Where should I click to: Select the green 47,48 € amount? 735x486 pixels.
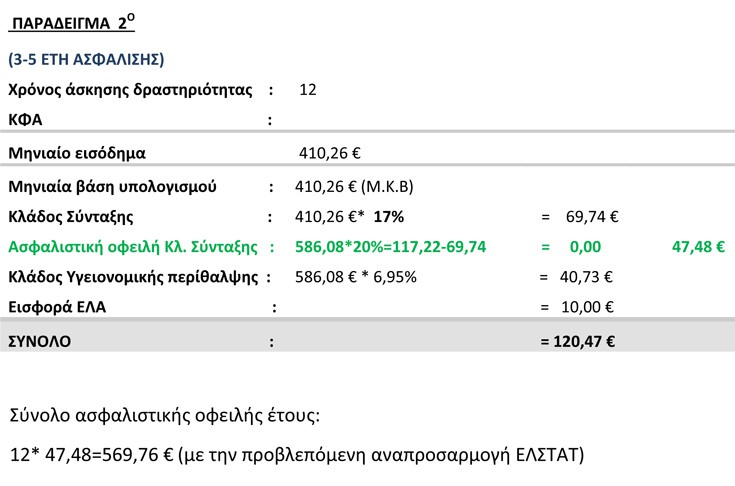698,246
